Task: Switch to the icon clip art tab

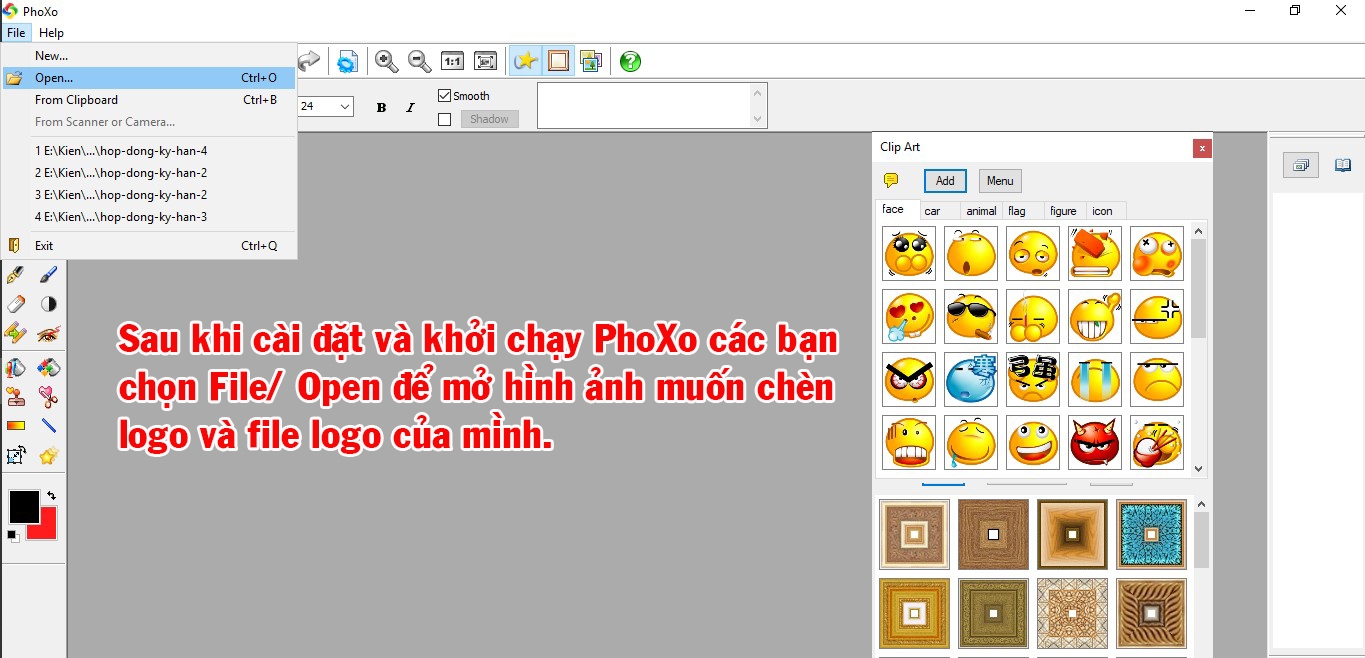Action: coord(1107,211)
